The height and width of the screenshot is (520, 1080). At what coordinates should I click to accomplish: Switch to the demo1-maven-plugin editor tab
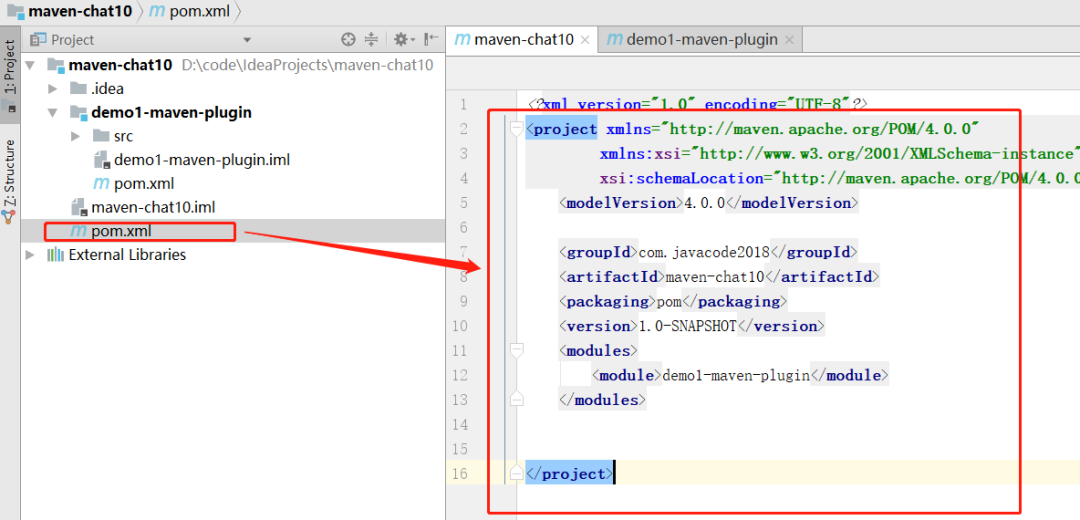[x=700, y=40]
